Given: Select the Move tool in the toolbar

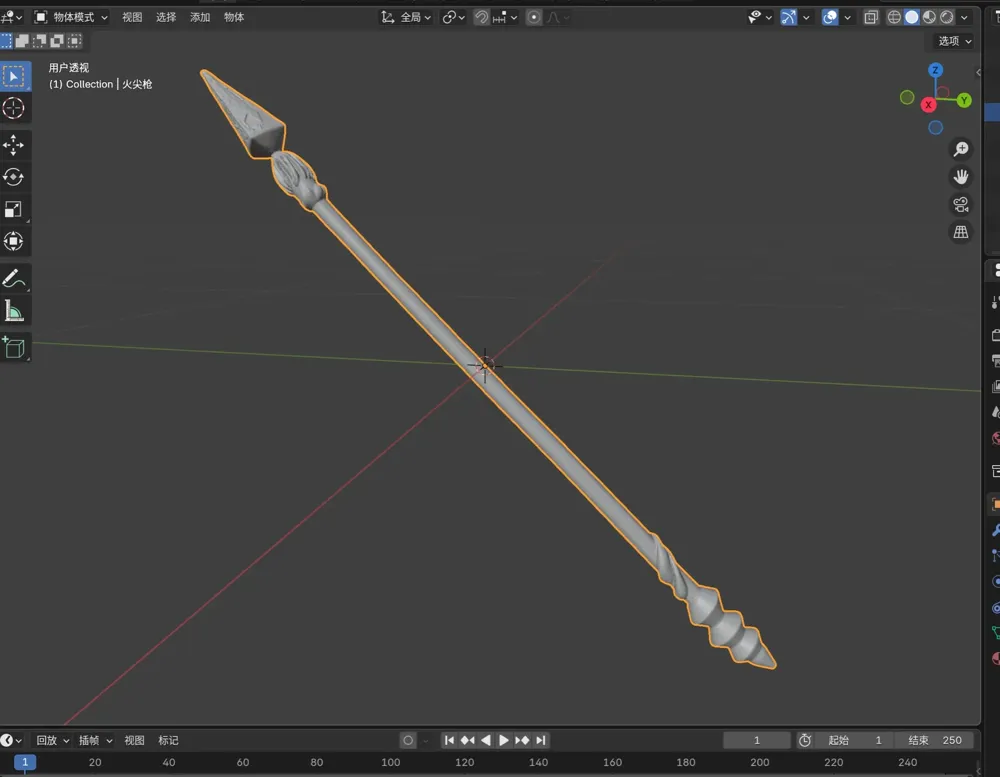Looking at the screenshot, I should click(14, 145).
